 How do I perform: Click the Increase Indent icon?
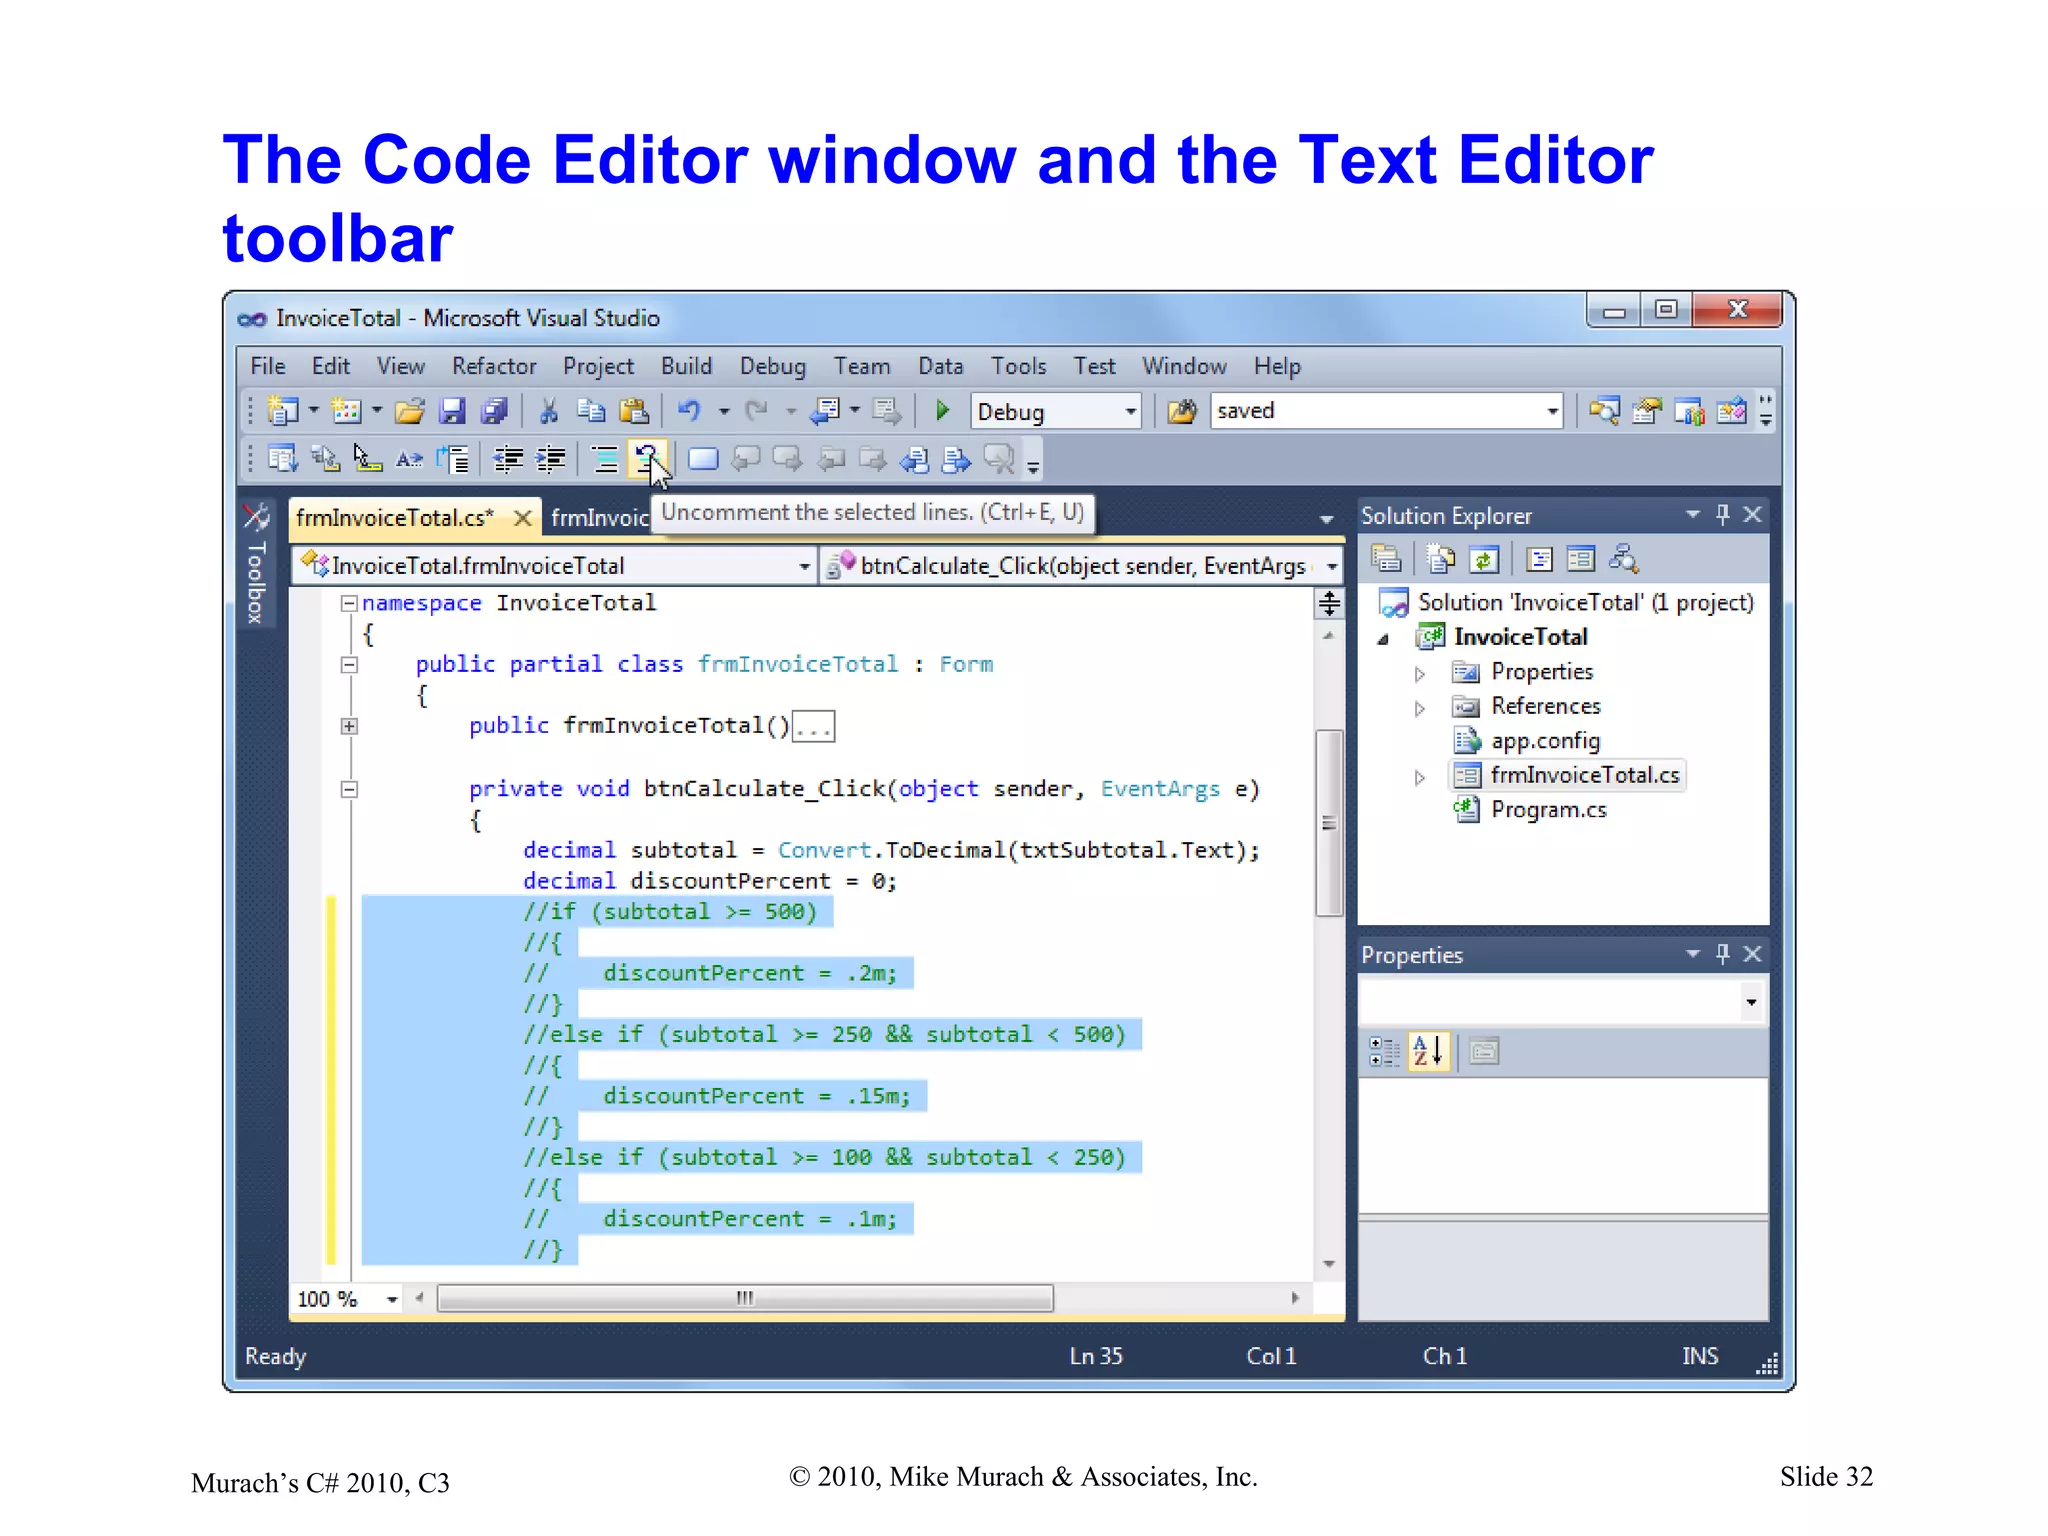point(551,459)
